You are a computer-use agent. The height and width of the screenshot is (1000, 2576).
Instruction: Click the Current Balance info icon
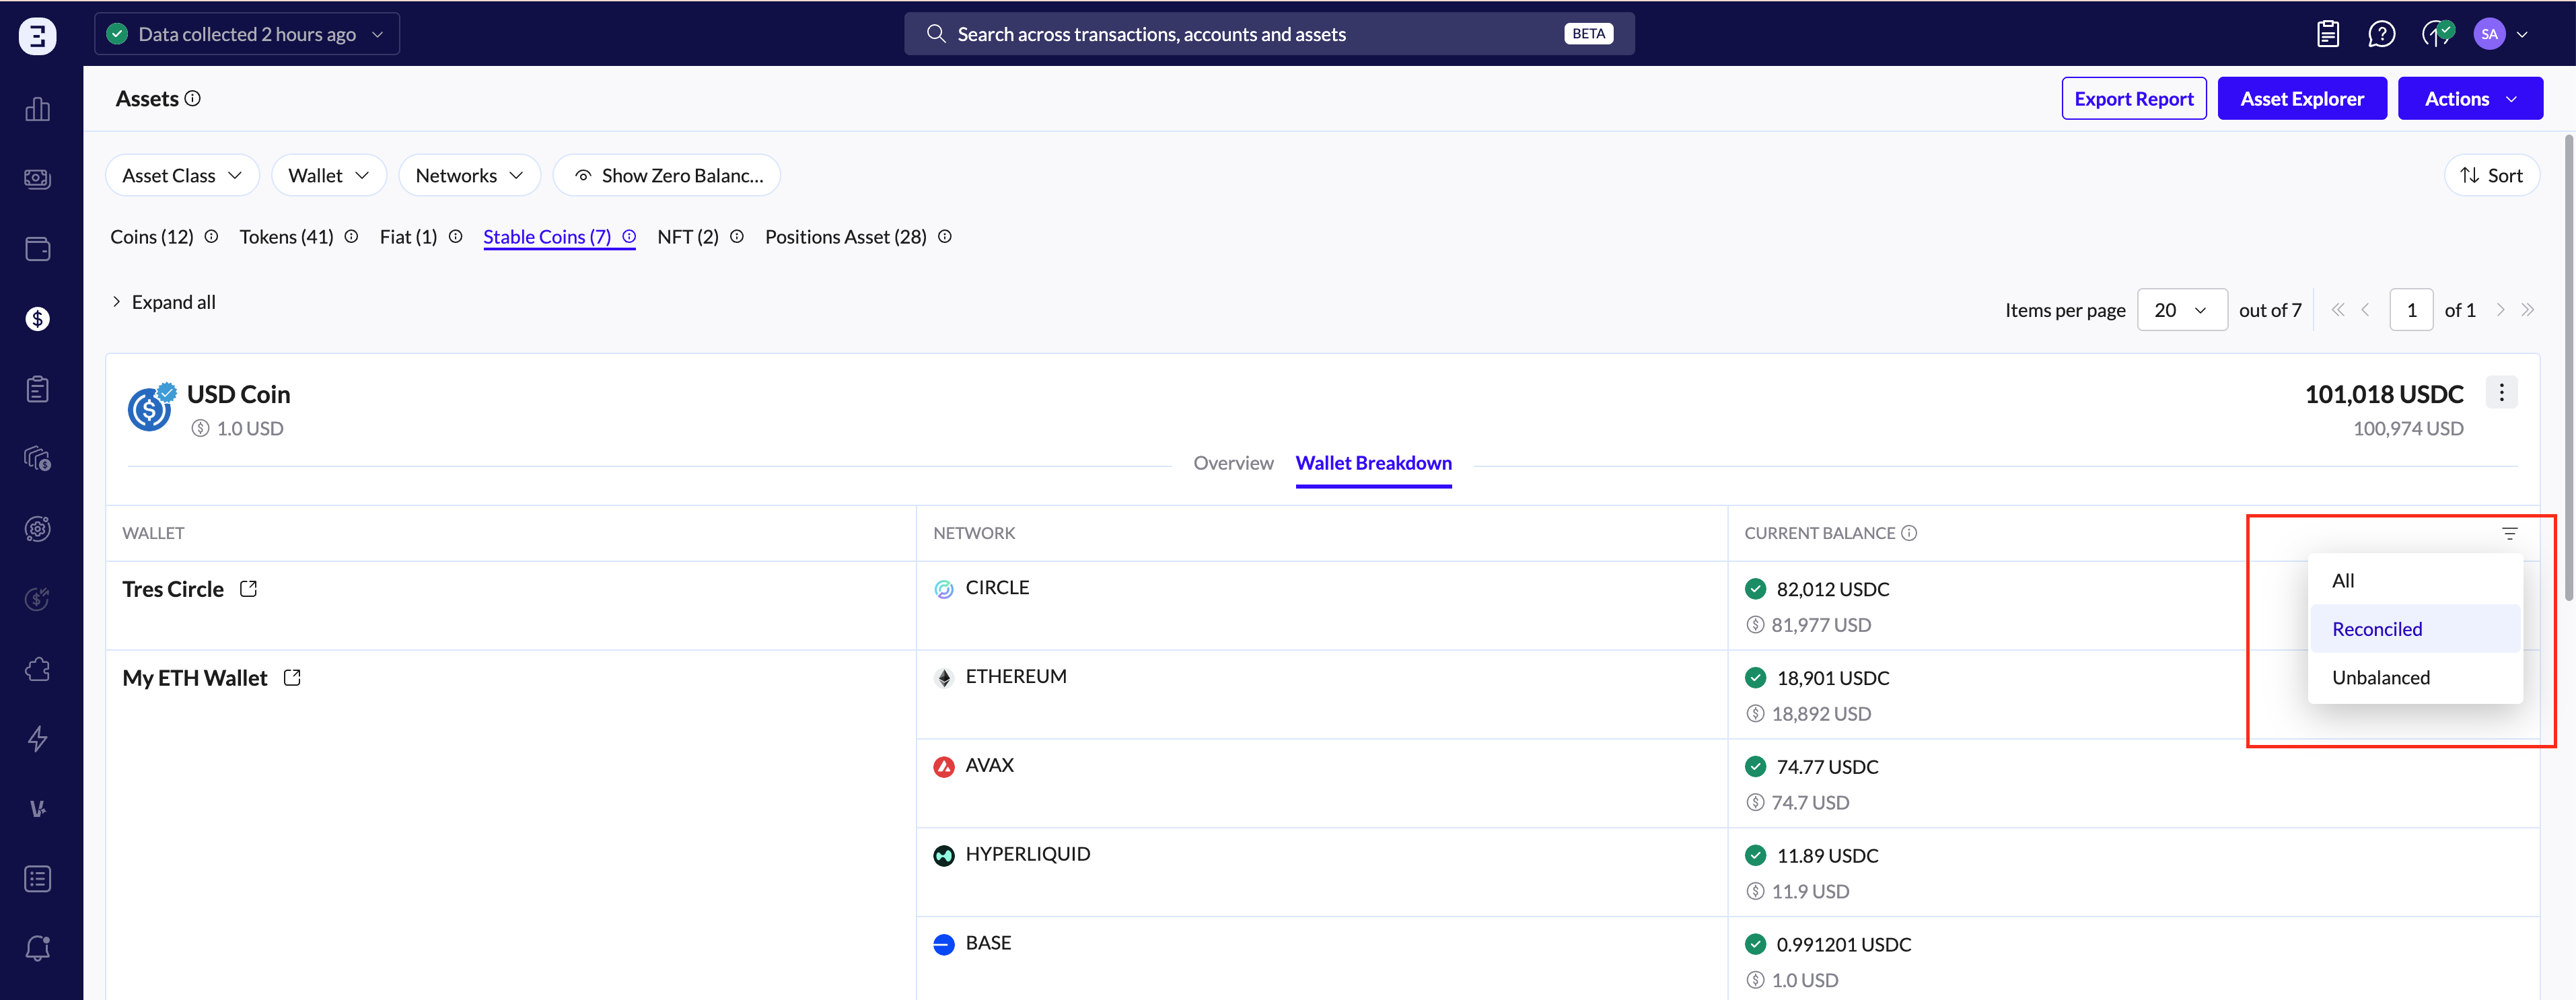pyautogui.click(x=1909, y=533)
